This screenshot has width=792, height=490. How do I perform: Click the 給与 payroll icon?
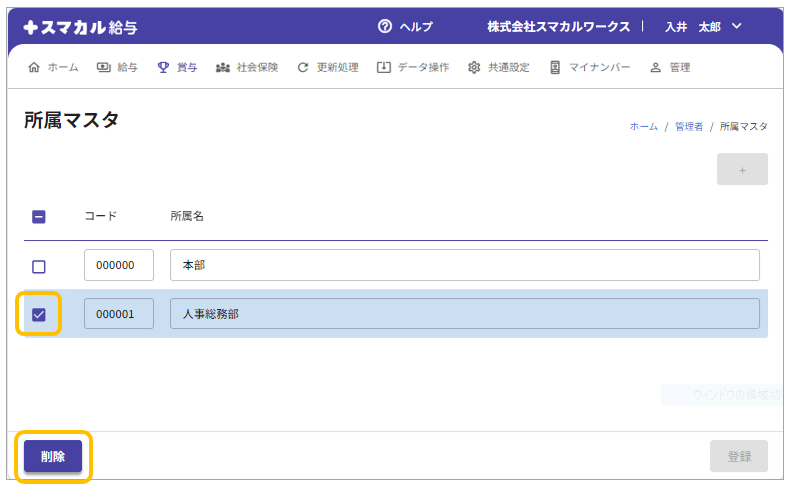click(104, 67)
